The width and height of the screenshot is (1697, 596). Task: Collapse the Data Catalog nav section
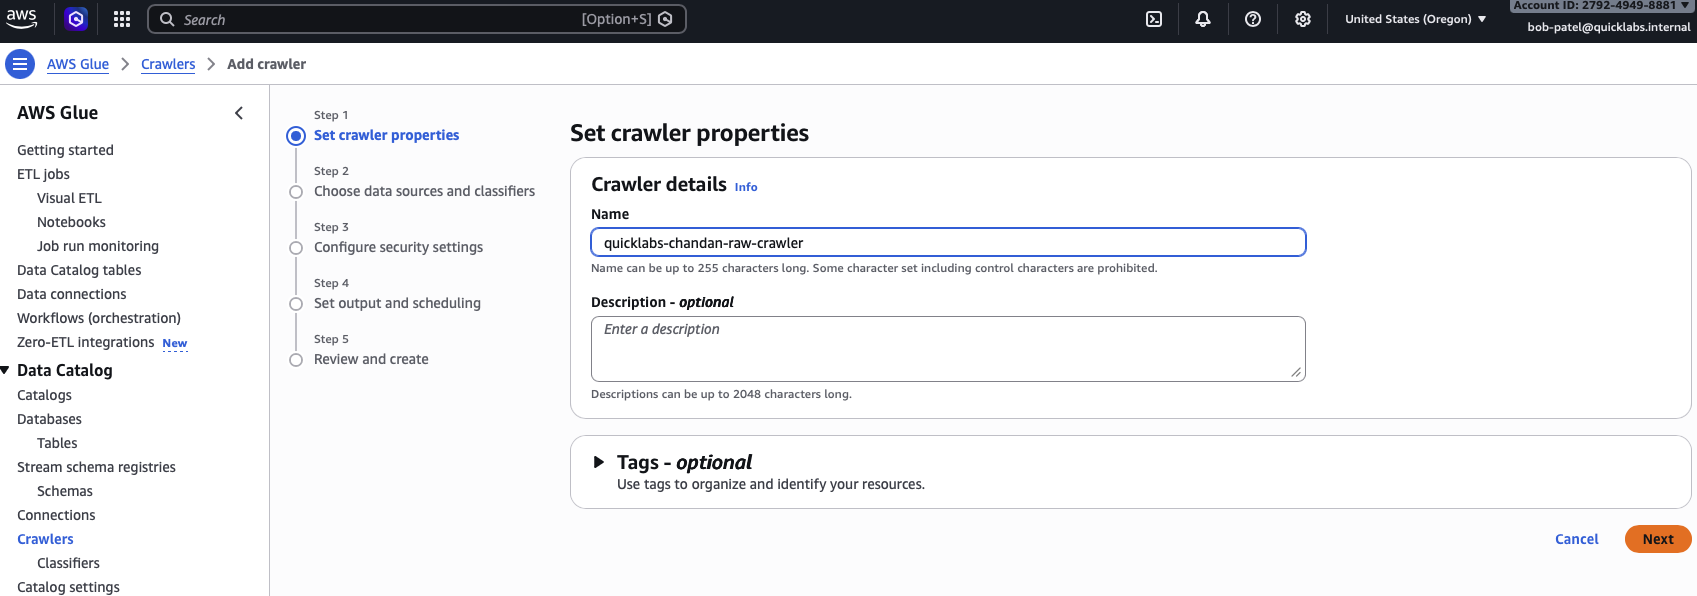(x=5, y=370)
